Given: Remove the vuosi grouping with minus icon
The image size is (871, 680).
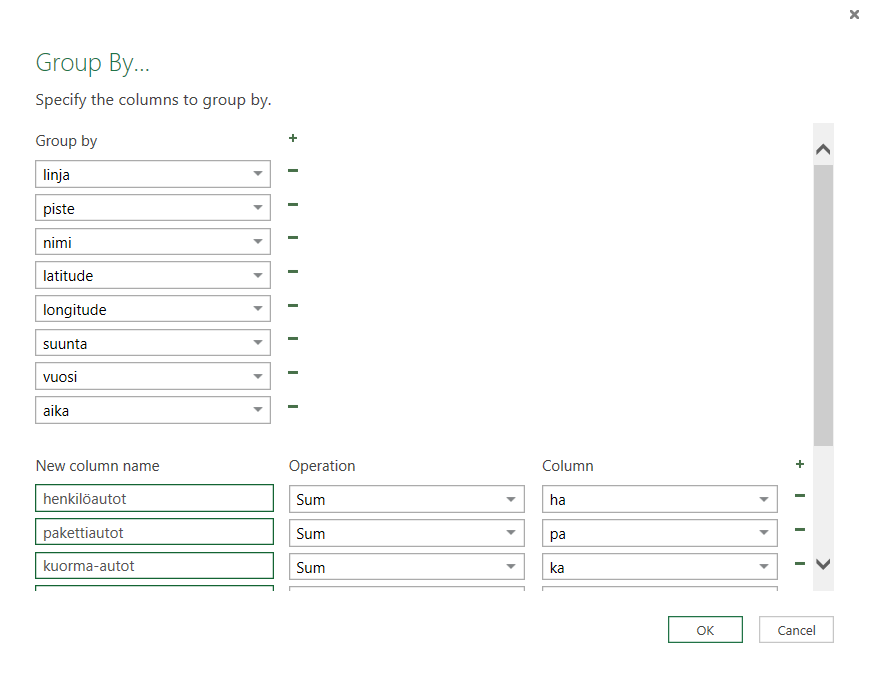Looking at the screenshot, I should pos(293,373).
